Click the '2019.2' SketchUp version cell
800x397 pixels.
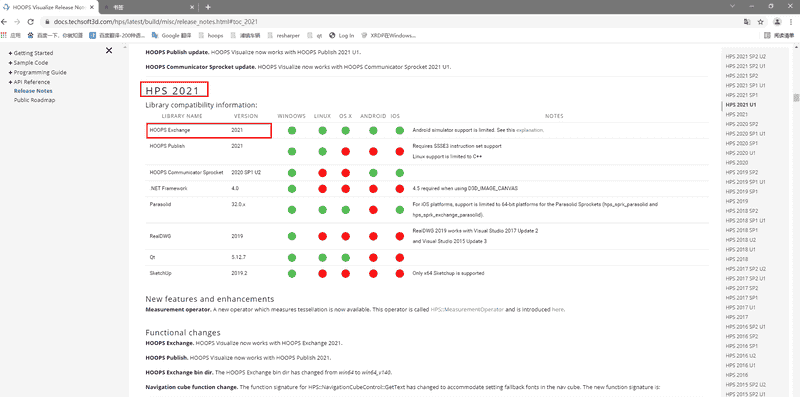[x=239, y=273]
